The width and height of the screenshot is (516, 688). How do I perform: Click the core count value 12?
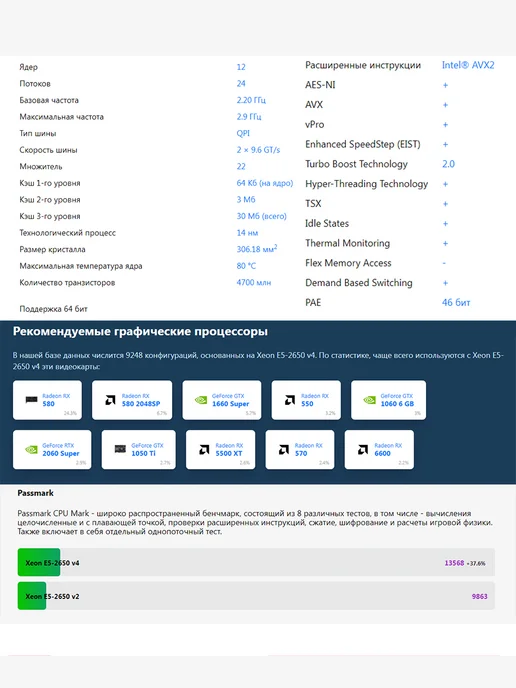(x=241, y=67)
